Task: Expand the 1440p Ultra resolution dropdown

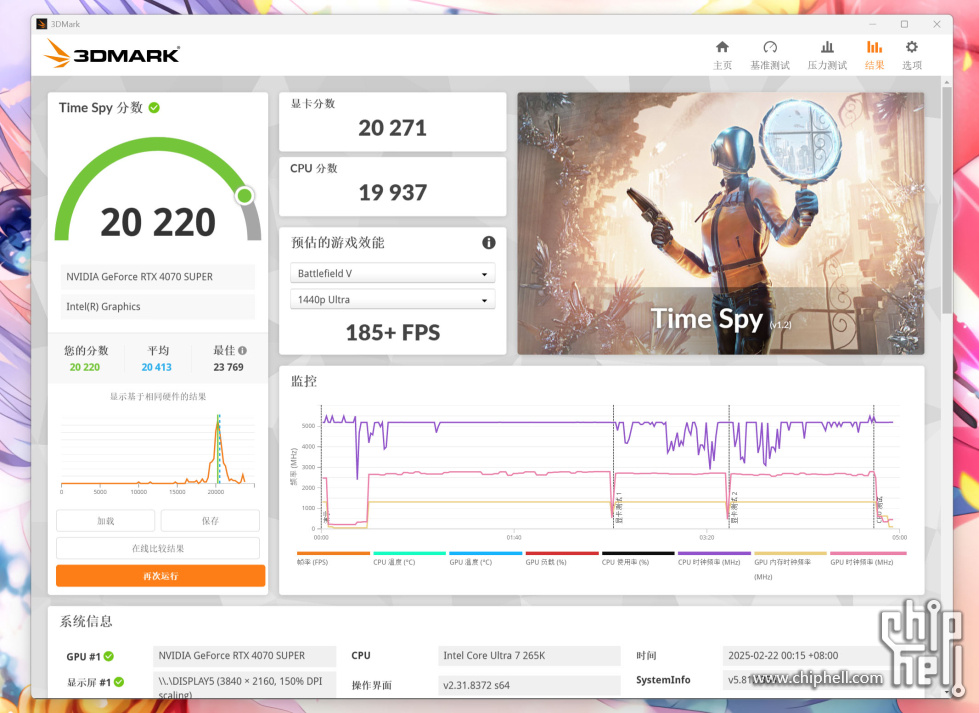Action: pyautogui.click(x=393, y=299)
